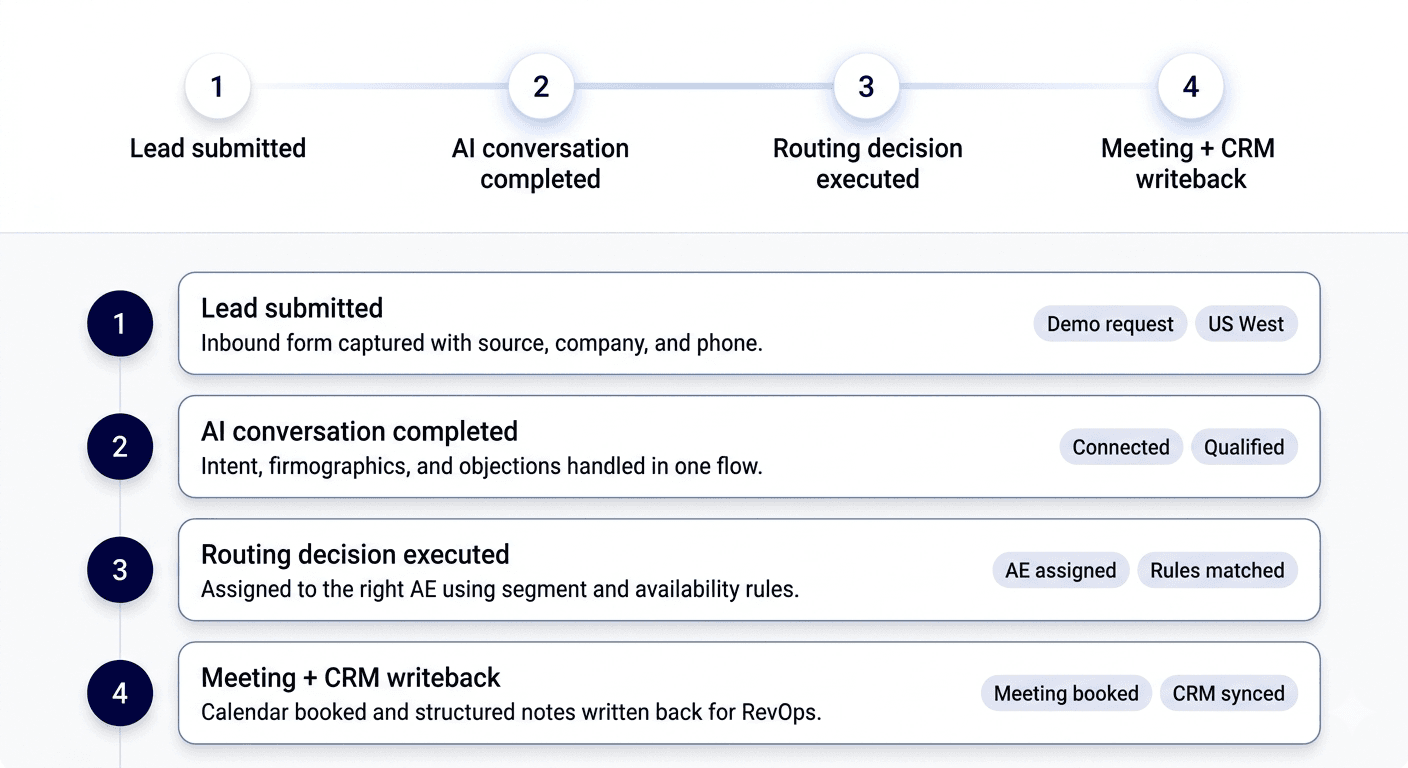Select the Rules matched tag
Screen dimensions: 1408x768
1217,570
